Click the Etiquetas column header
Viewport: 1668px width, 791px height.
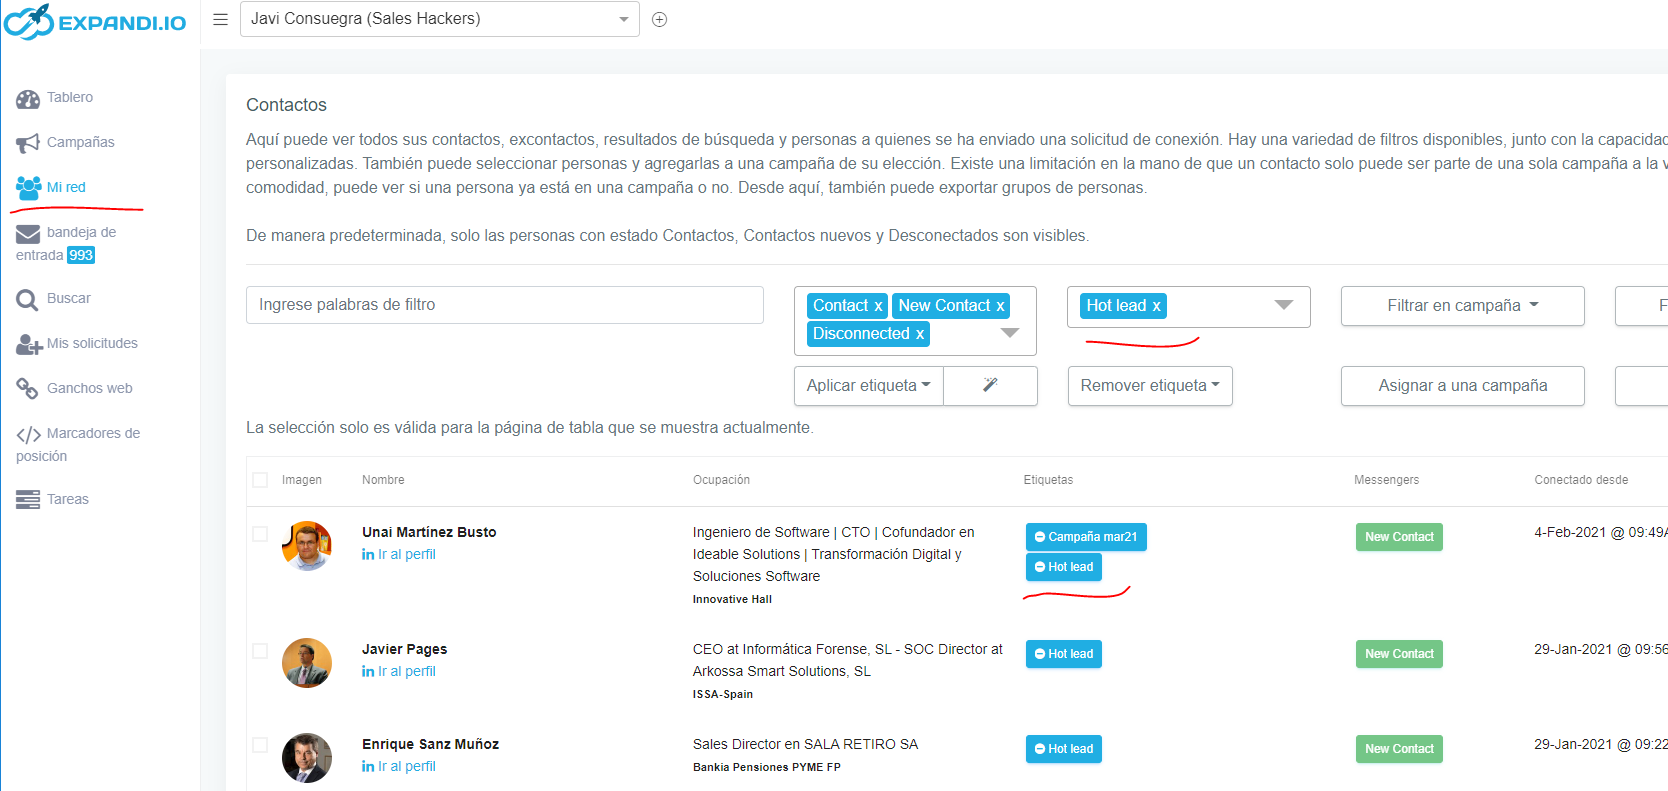tap(1048, 480)
